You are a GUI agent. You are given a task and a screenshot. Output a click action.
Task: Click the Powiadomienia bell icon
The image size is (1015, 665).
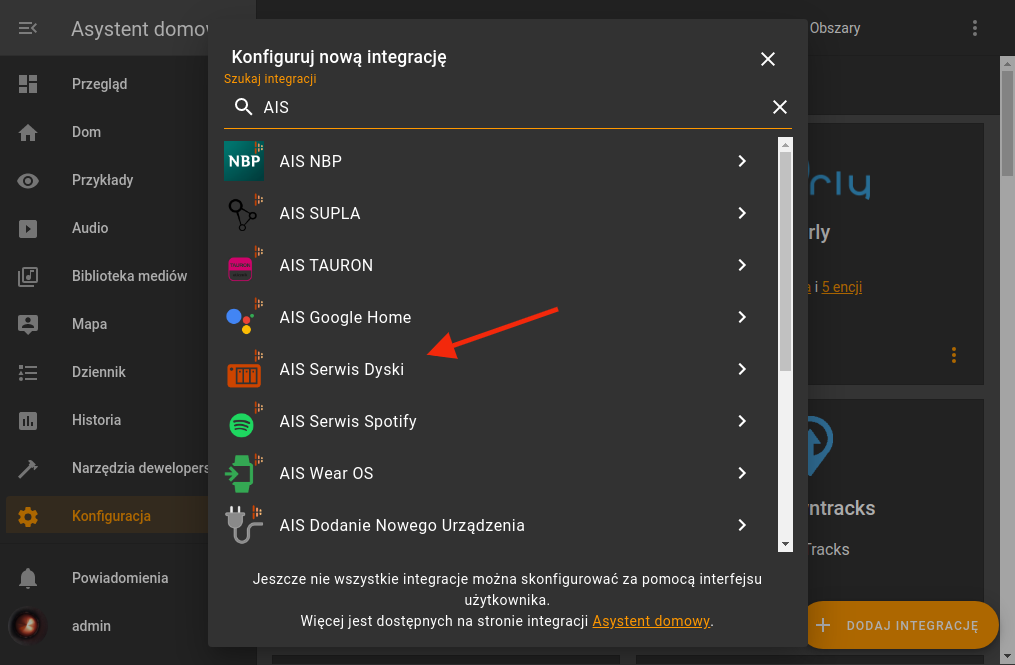pos(28,578)
